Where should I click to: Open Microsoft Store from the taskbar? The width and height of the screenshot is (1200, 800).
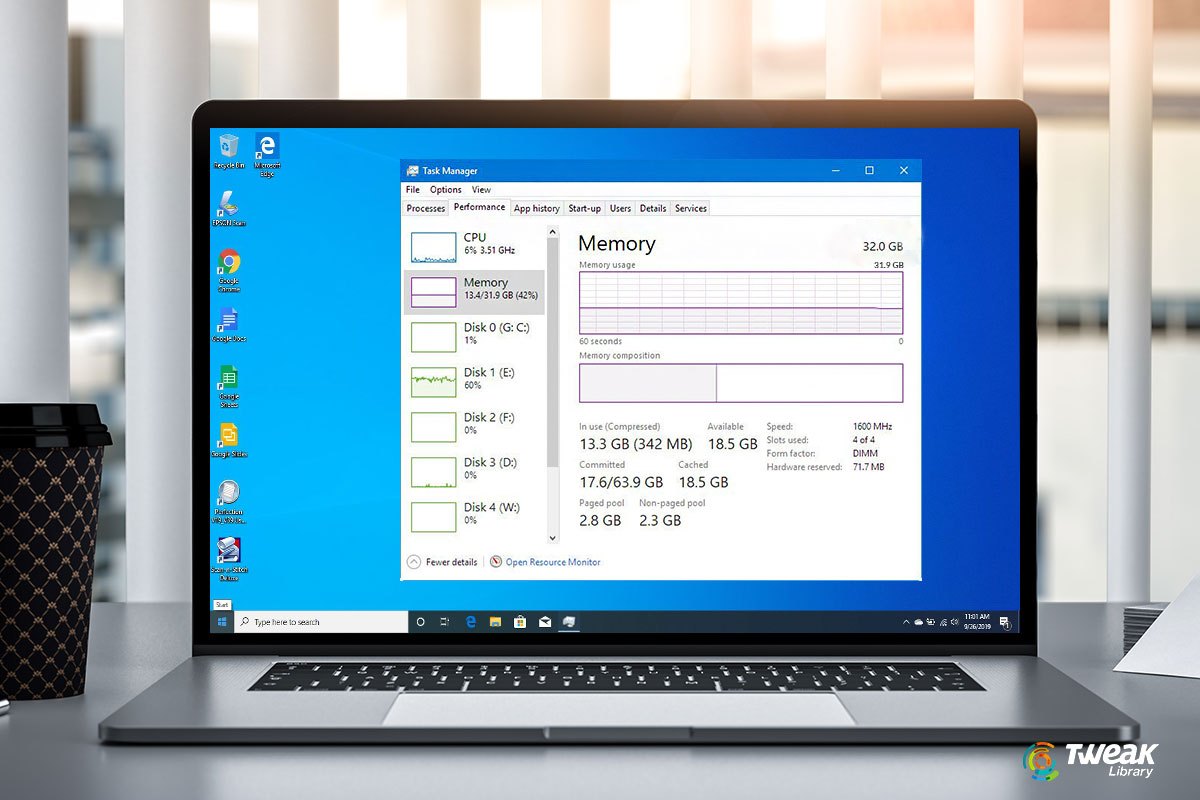coord(520,621)
